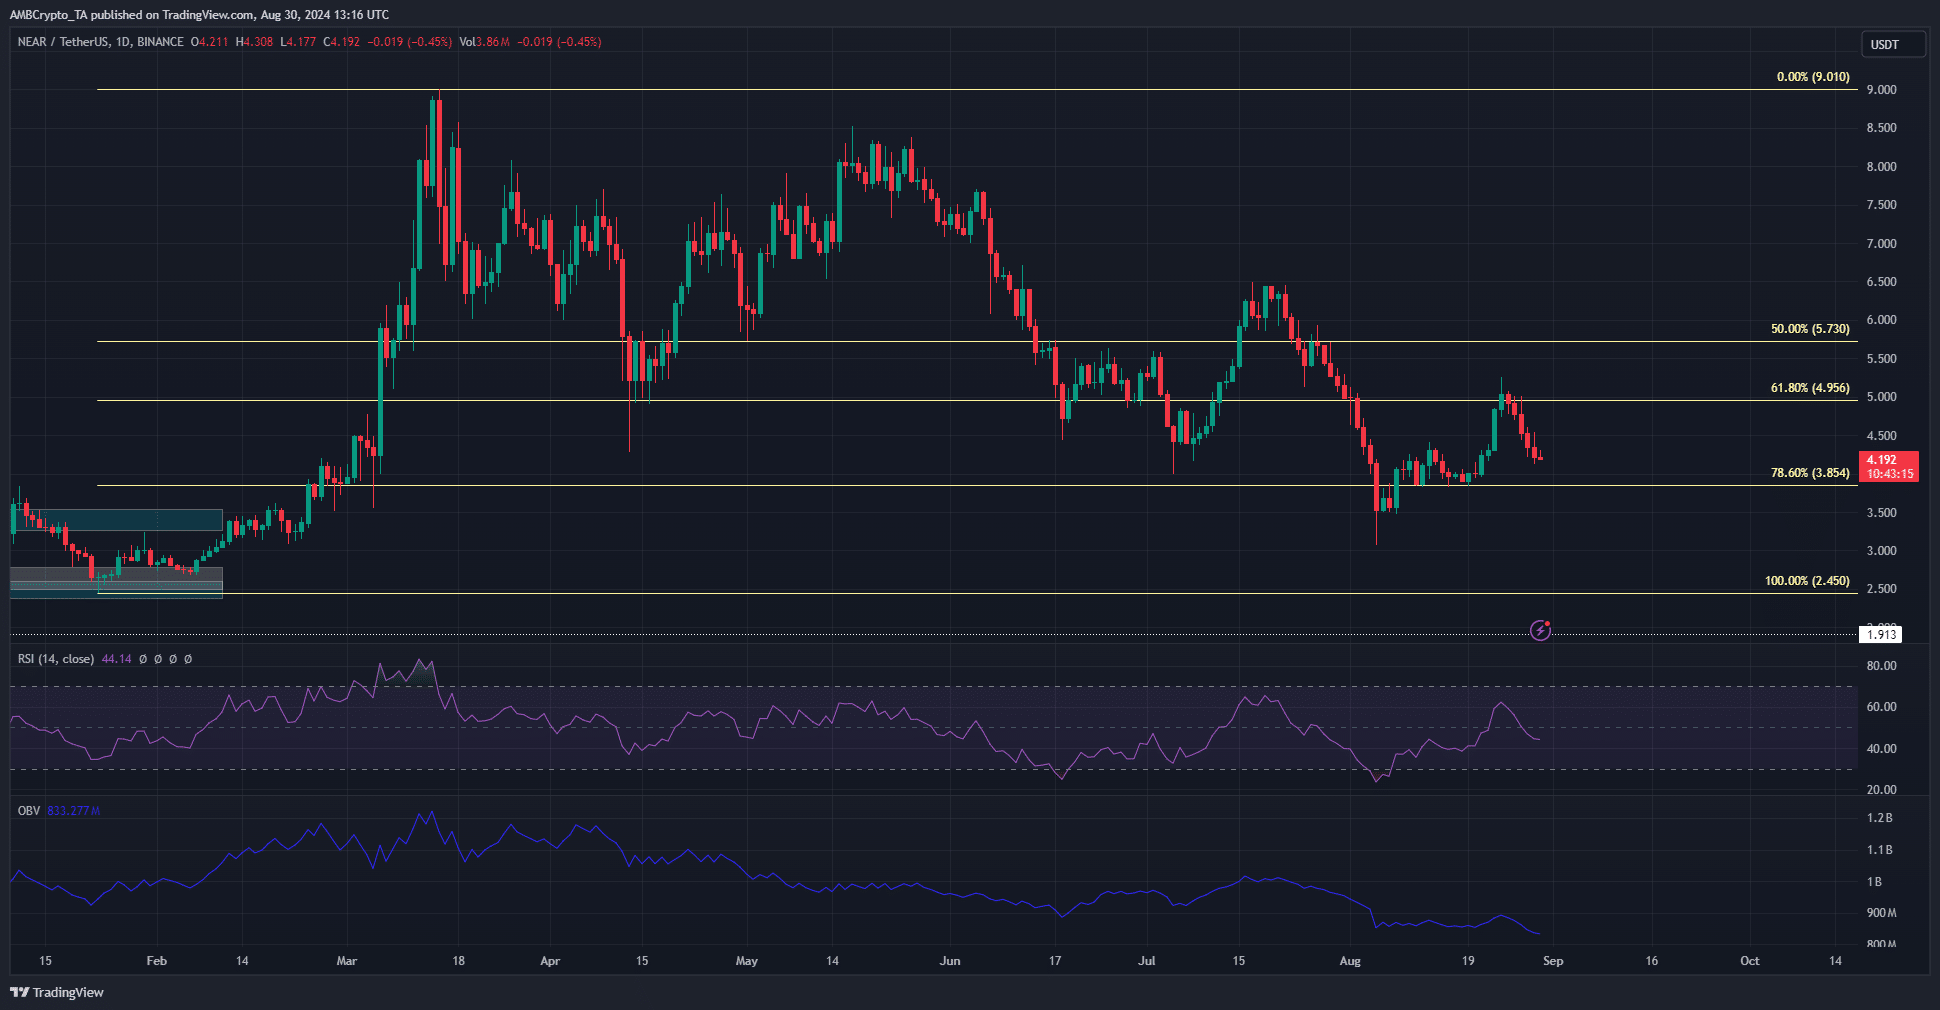Select the OBV indicator label
1940x1010 pixels.
(x=29, y=811)
